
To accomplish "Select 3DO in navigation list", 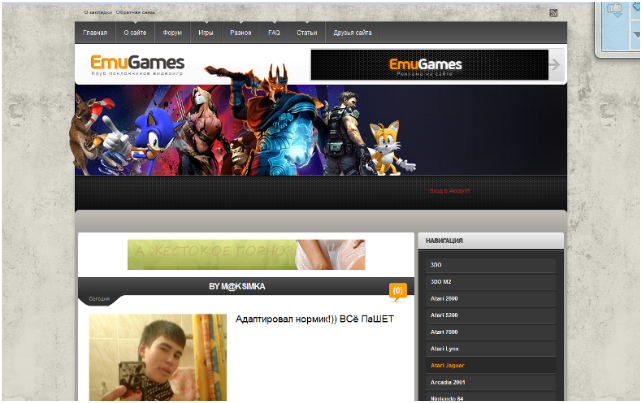I will [x=491, y=265].
